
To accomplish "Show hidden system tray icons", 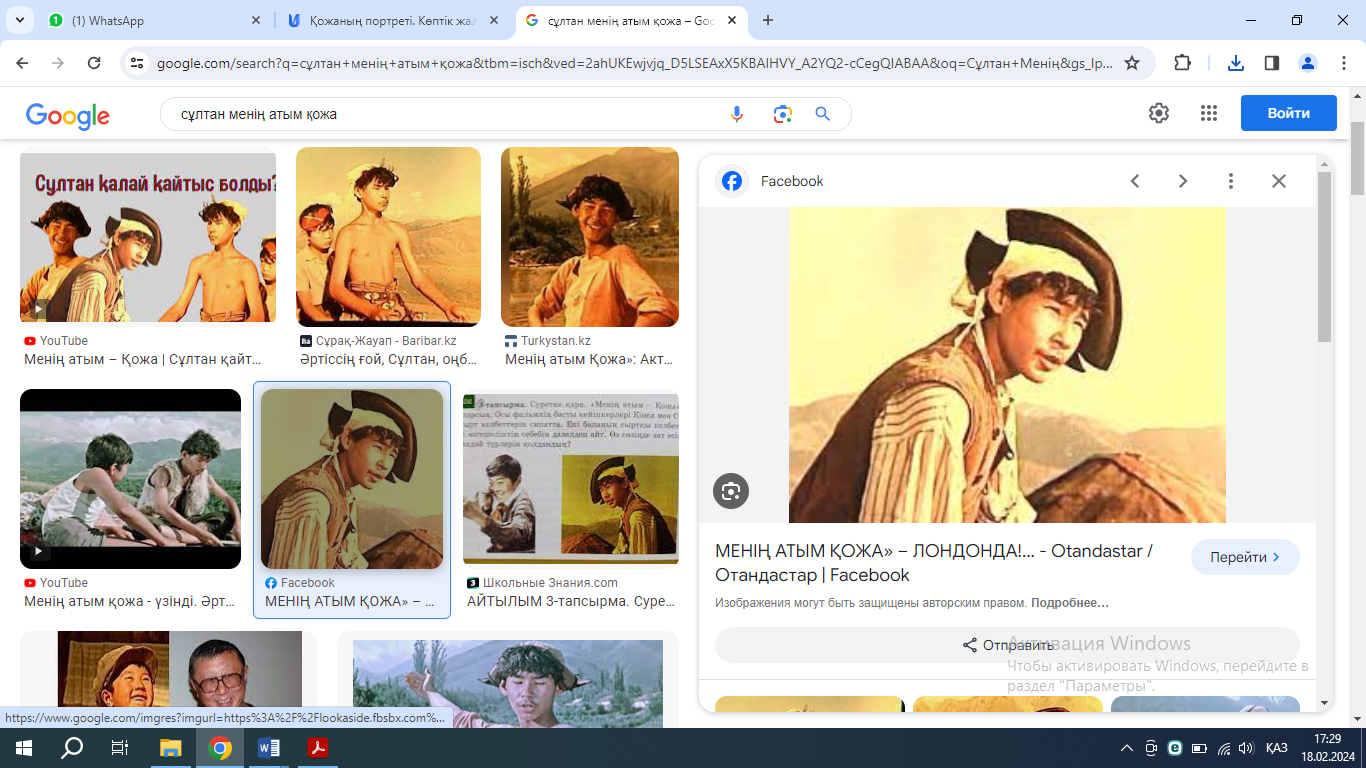I will pyautogui.click(x=1127, y=748).
